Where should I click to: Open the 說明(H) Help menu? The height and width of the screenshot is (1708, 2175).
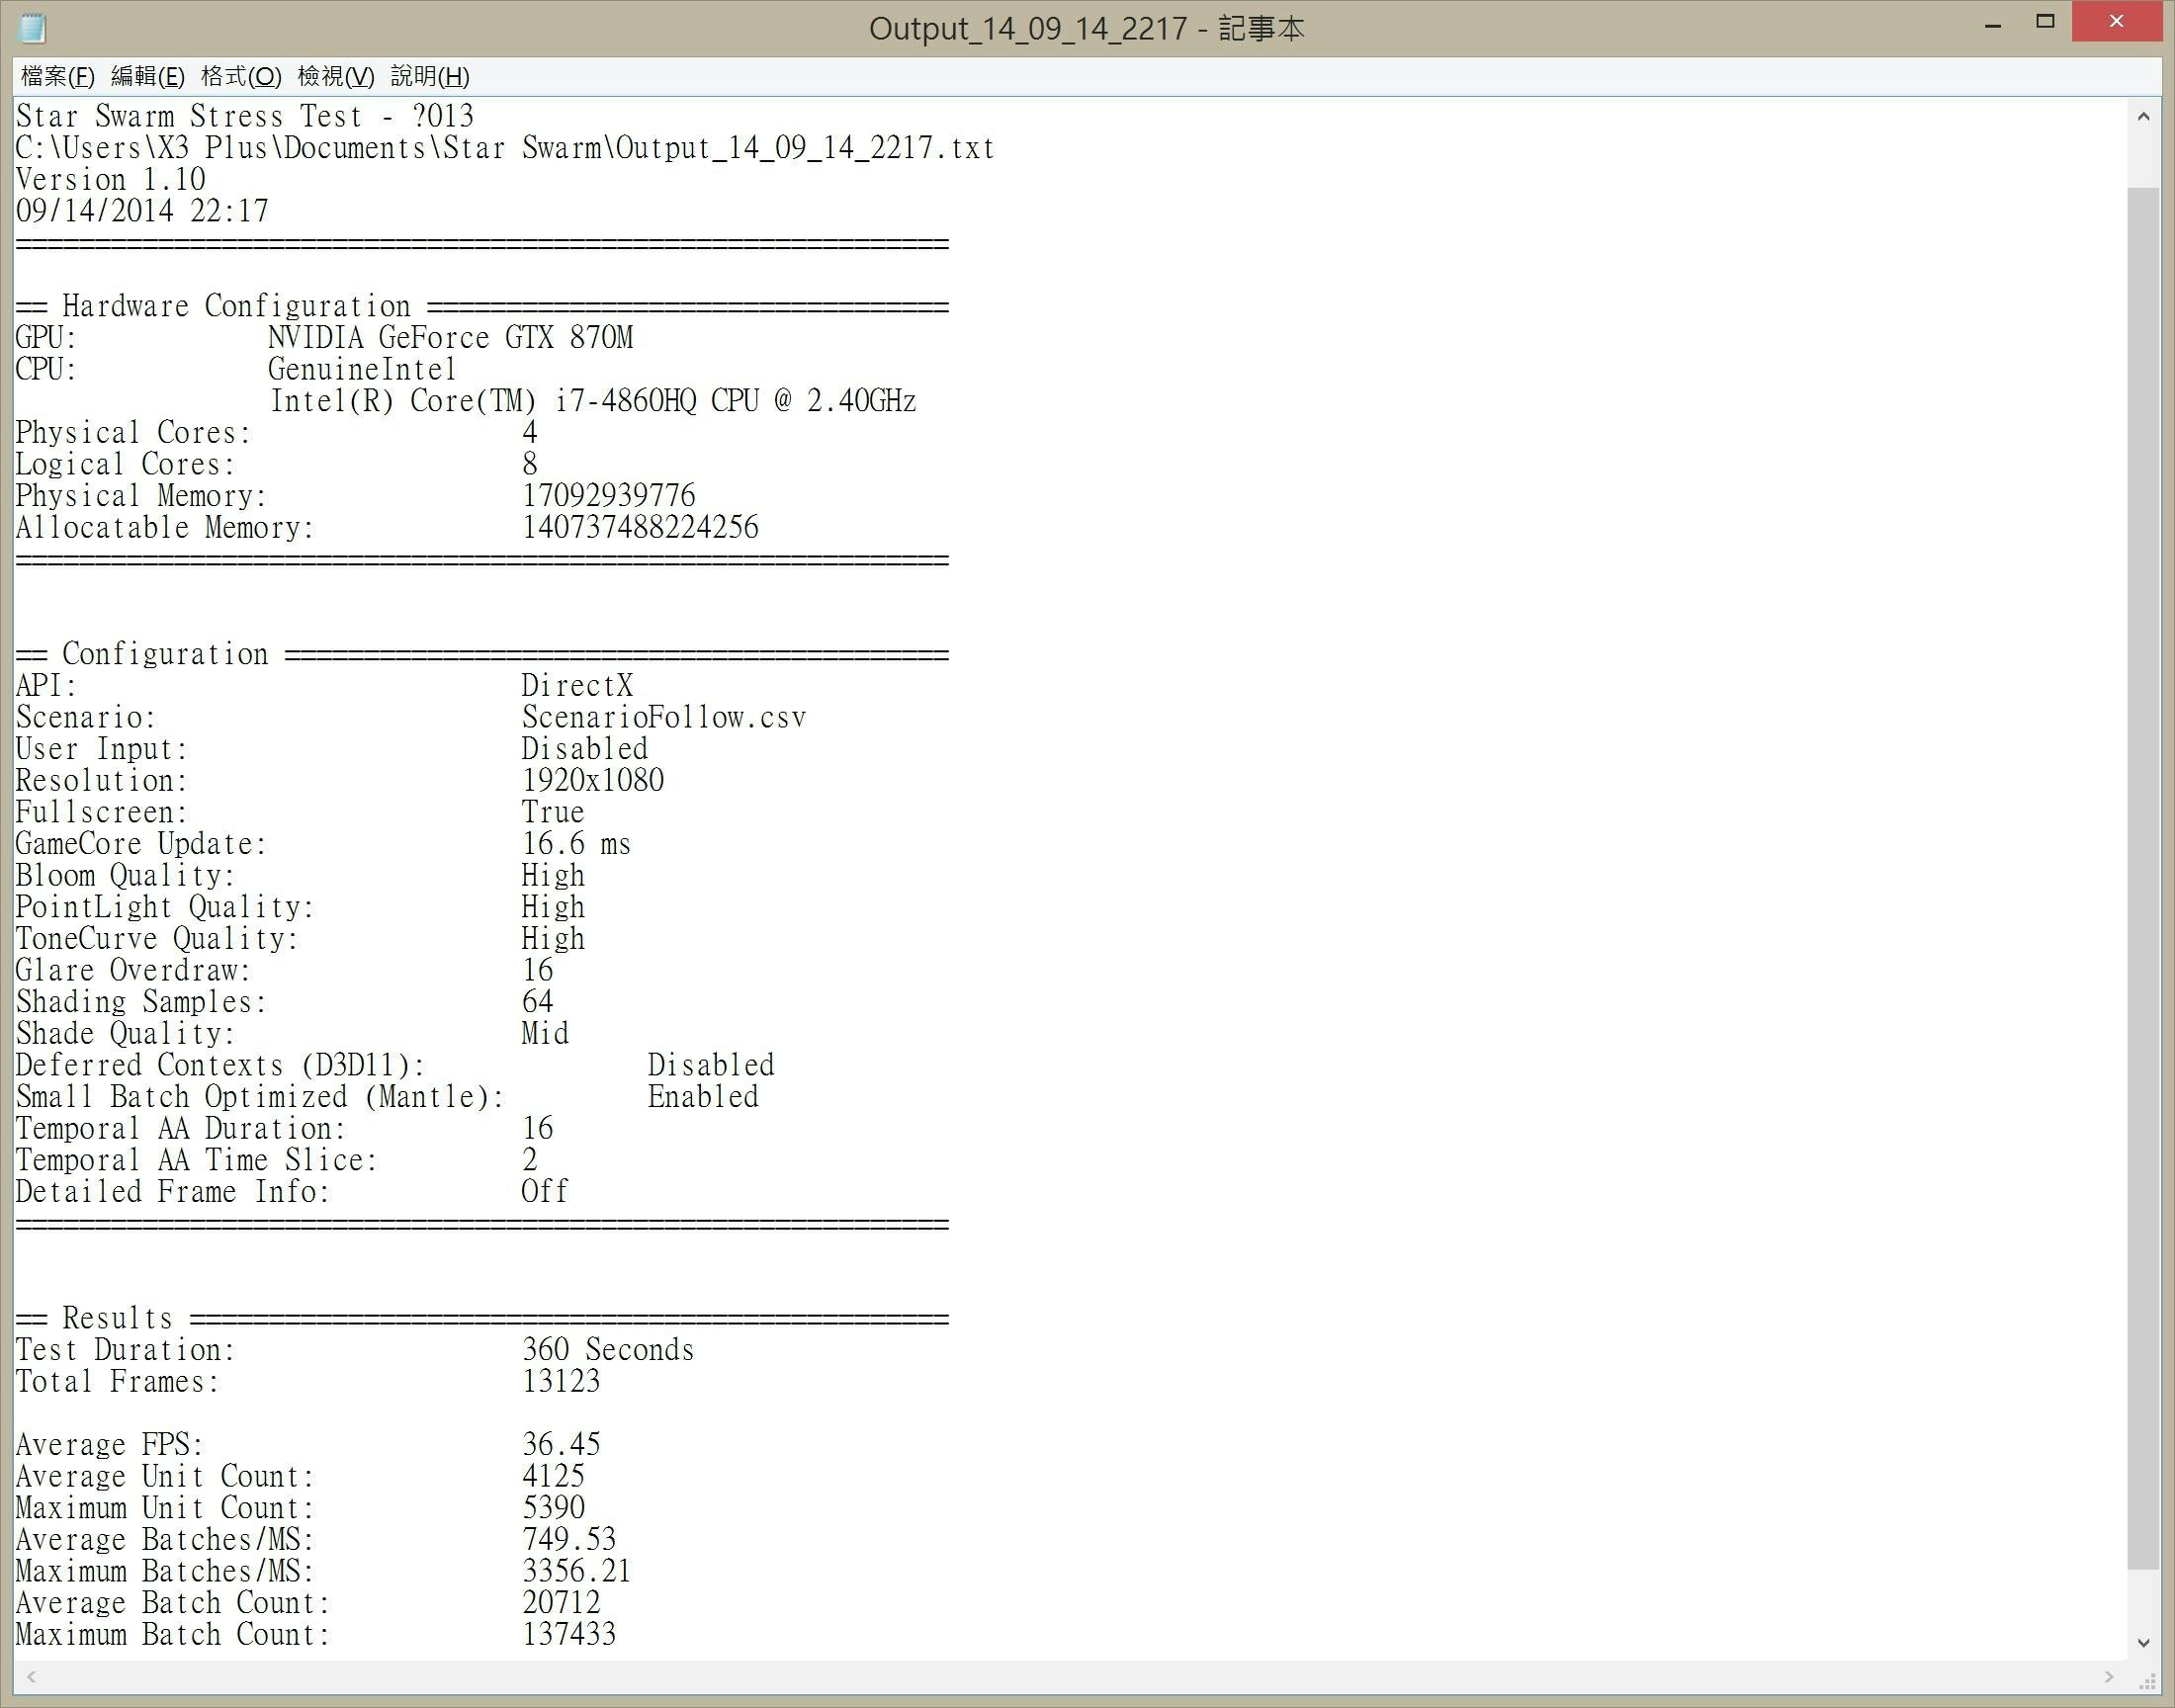tap(429, 76)
